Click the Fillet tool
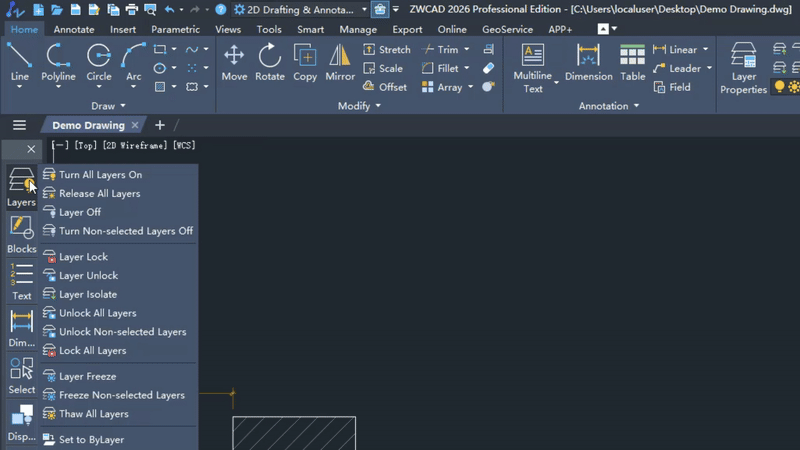This screenshot has height=450, width=800. pyautogui.click(x=440, y=68)
